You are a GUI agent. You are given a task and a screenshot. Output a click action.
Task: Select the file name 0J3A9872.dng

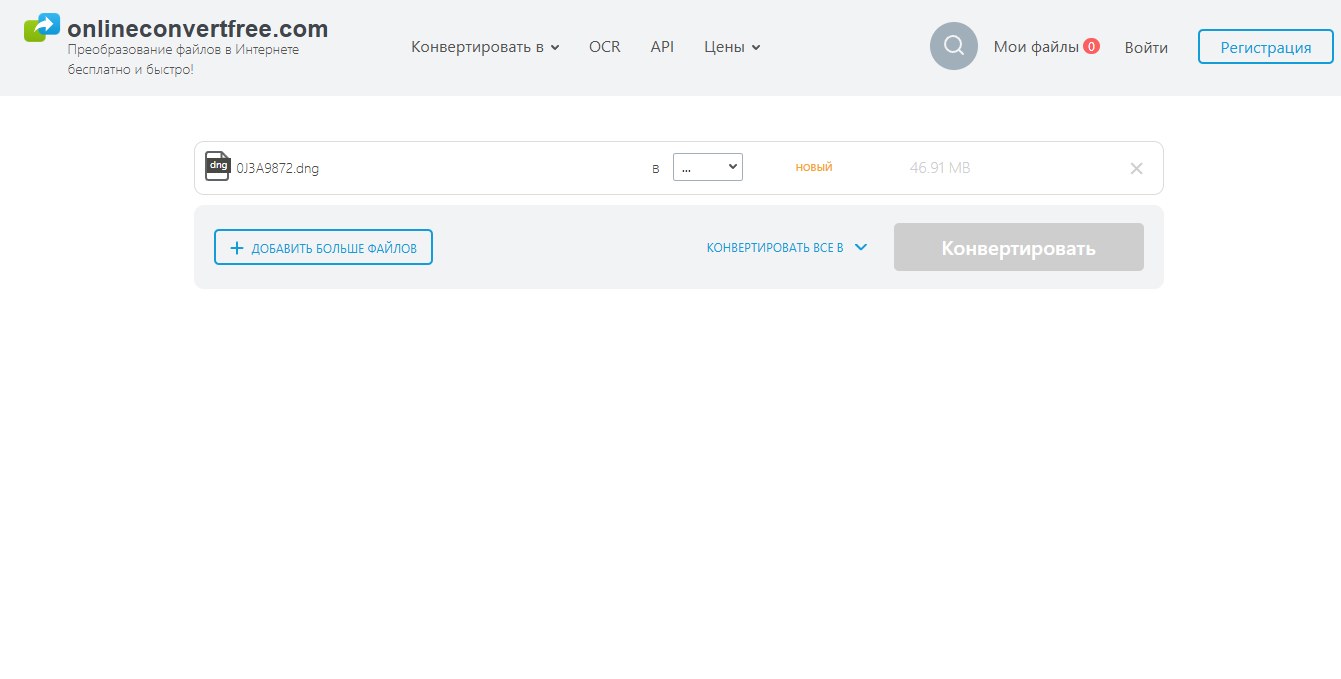coord(278,168)
